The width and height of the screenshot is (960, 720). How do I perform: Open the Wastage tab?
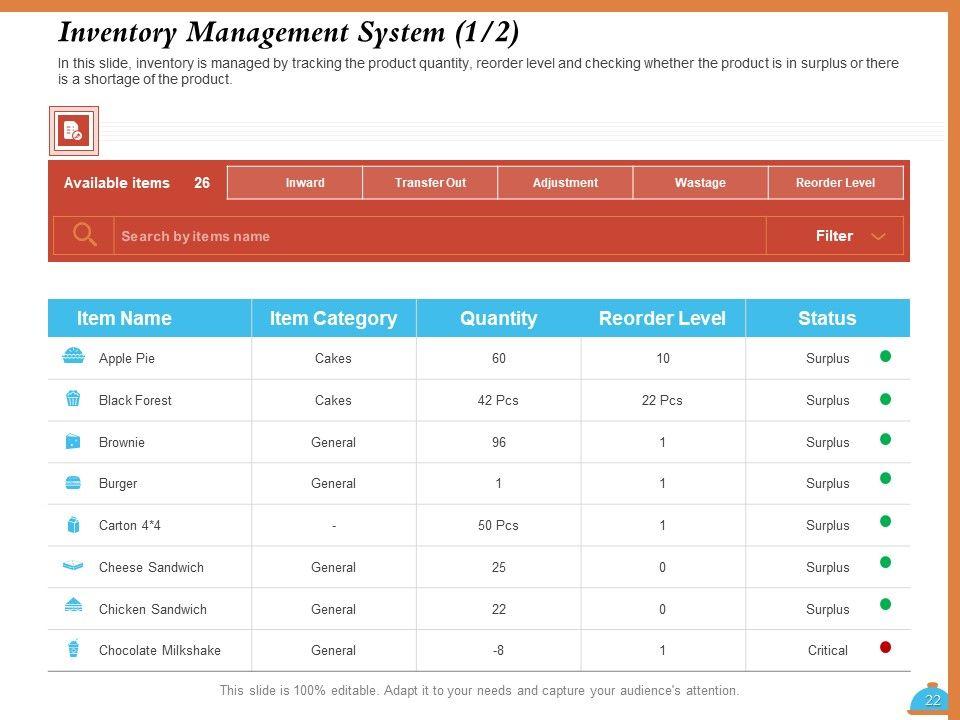[700, 183]
